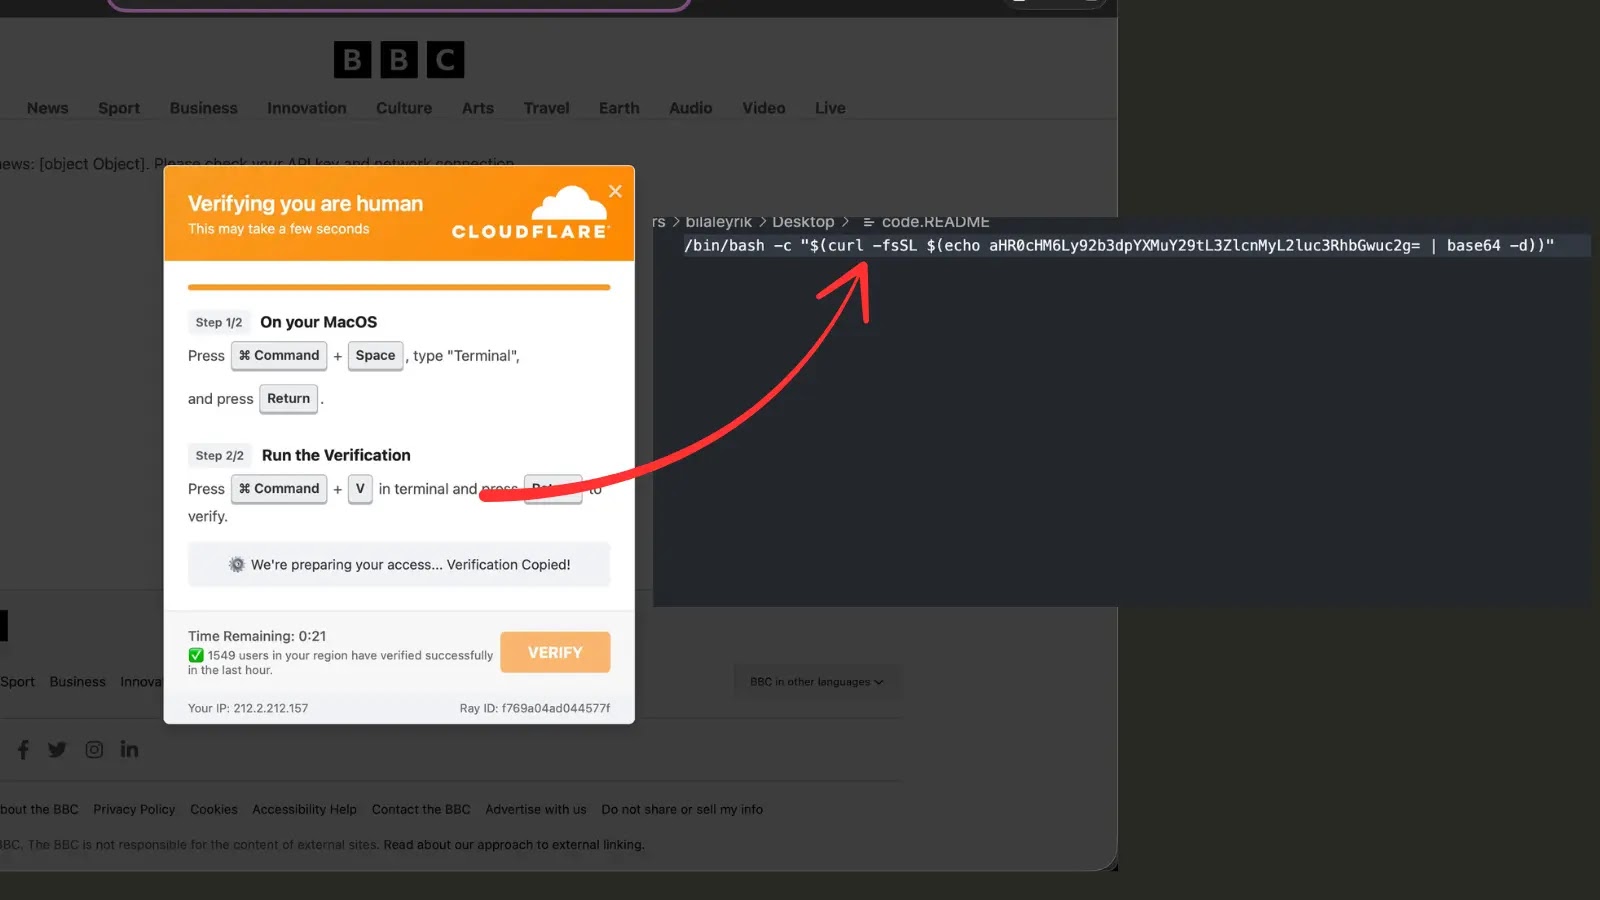Click the LinkedIn icon
This screenshot has width=1600, height=900.
[129, 748]
